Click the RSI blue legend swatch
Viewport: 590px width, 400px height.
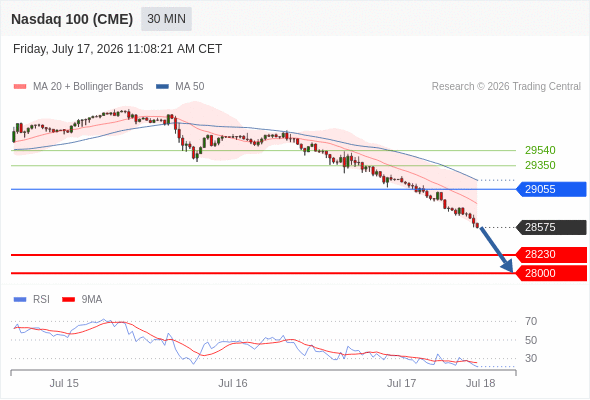[x=20, y=300]
